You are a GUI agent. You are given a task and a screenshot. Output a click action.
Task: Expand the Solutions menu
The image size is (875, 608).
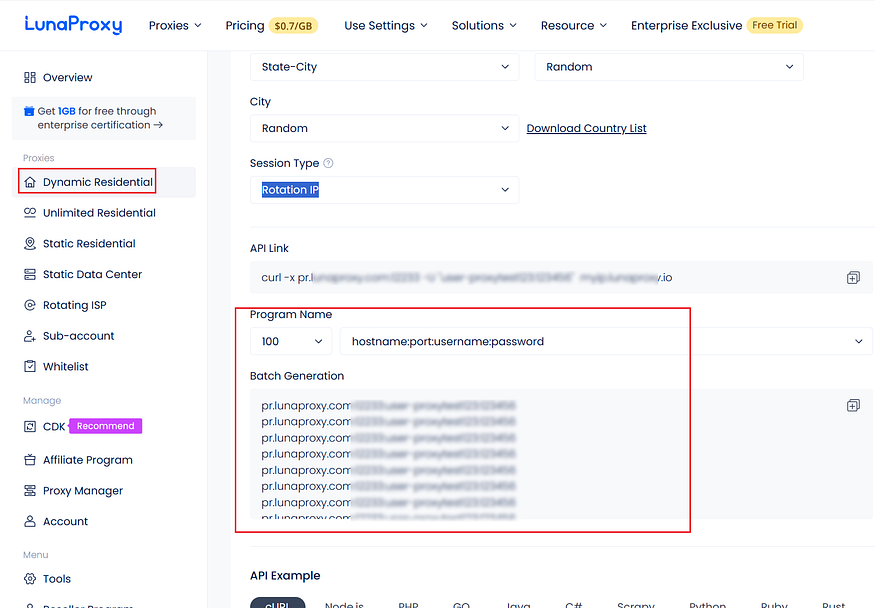(x=484, y=26)
